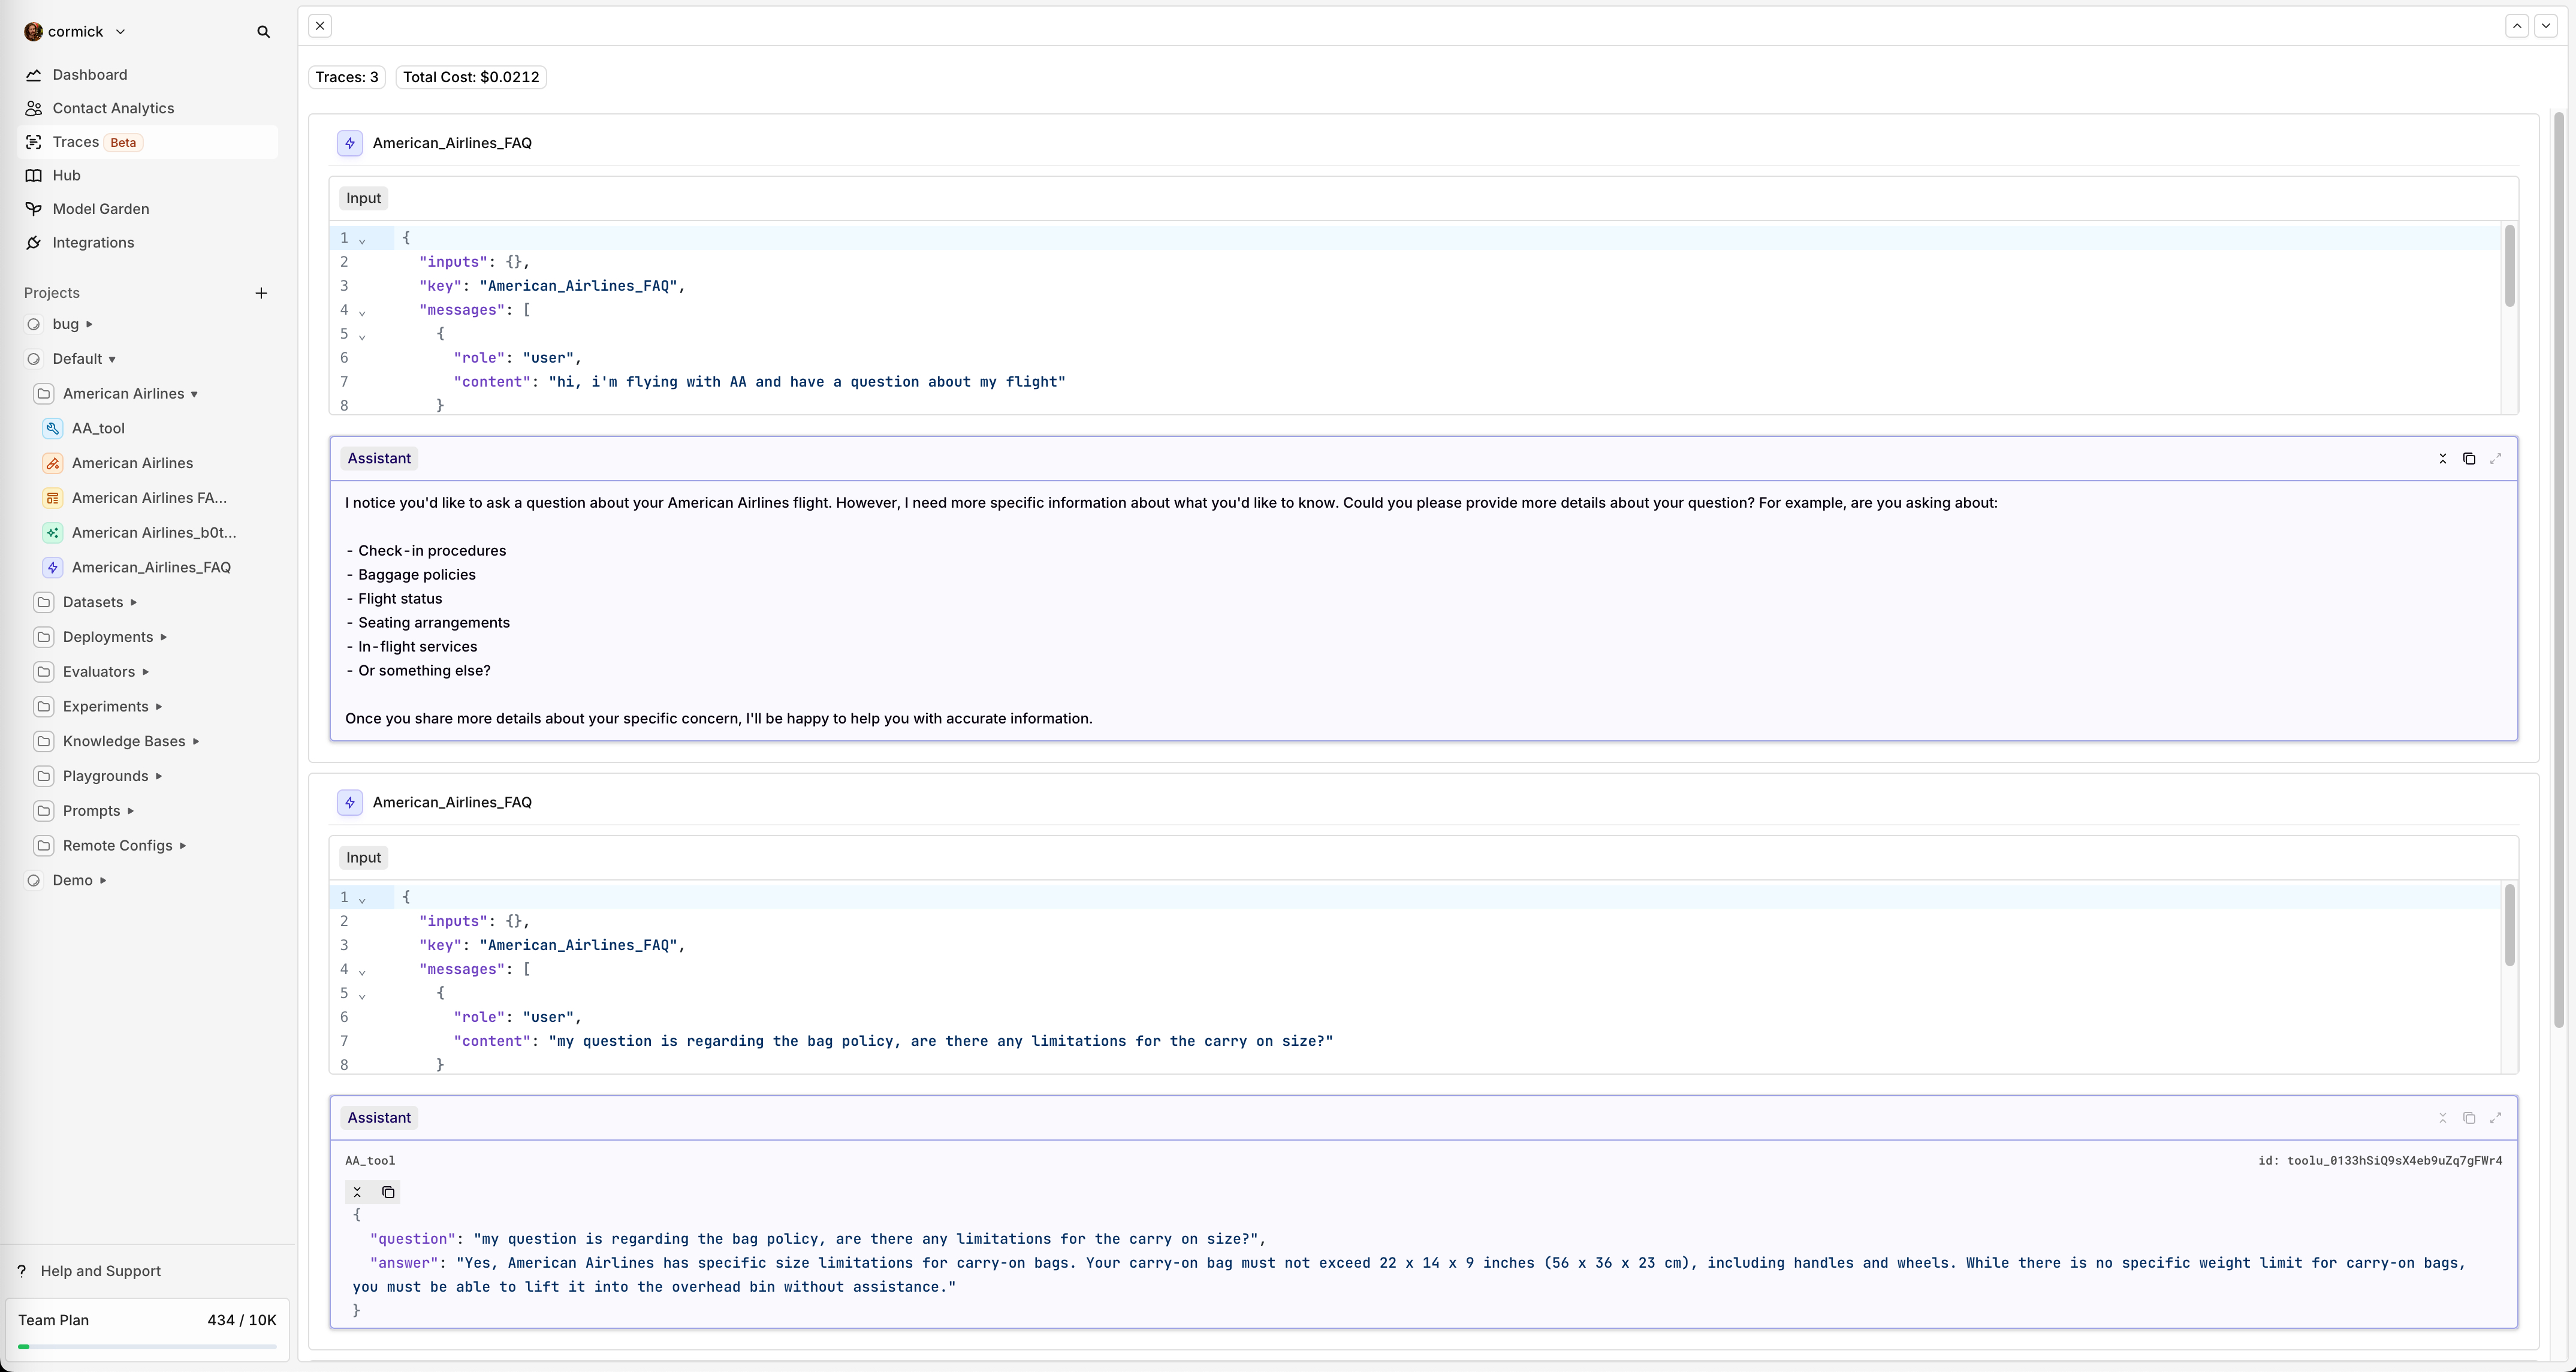
Task: Open Help and Support
Action: pos(100,1271)
